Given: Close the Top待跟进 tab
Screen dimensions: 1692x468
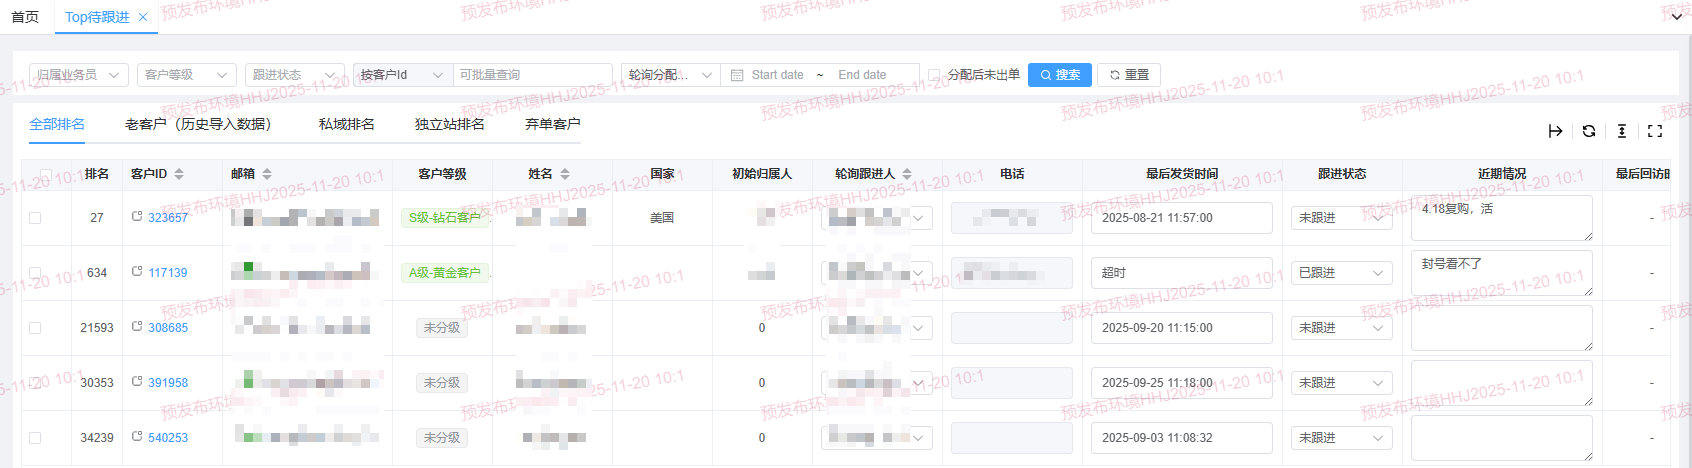Looking at the screenshot, I should coord(143,17).
